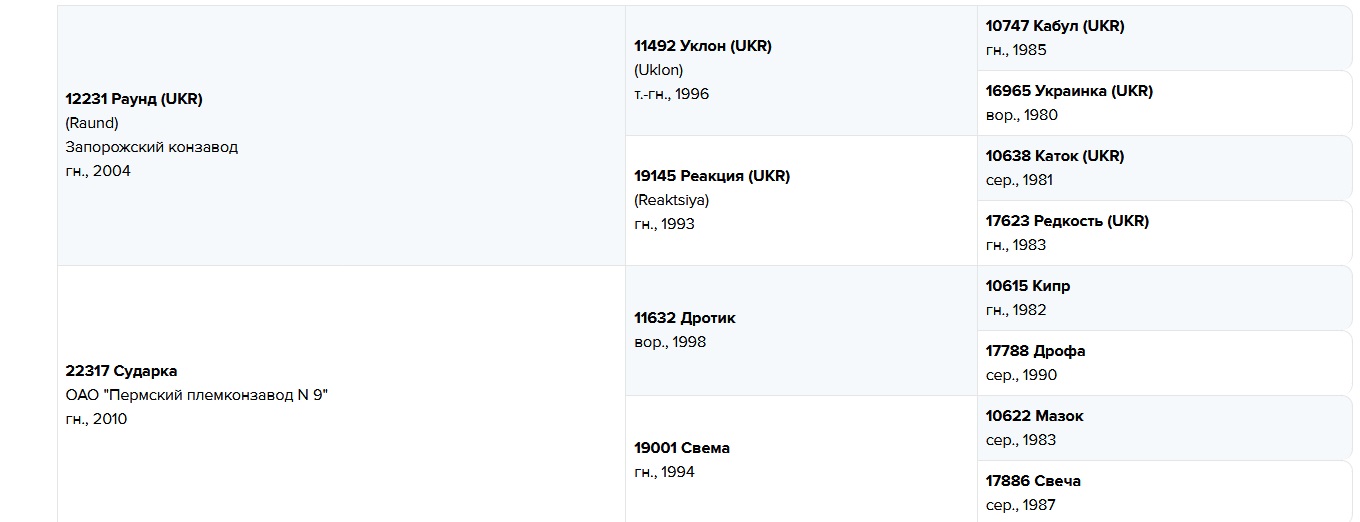Select the 19145 Реакция (UKR) entry
1360x522 pixels.
711,176
